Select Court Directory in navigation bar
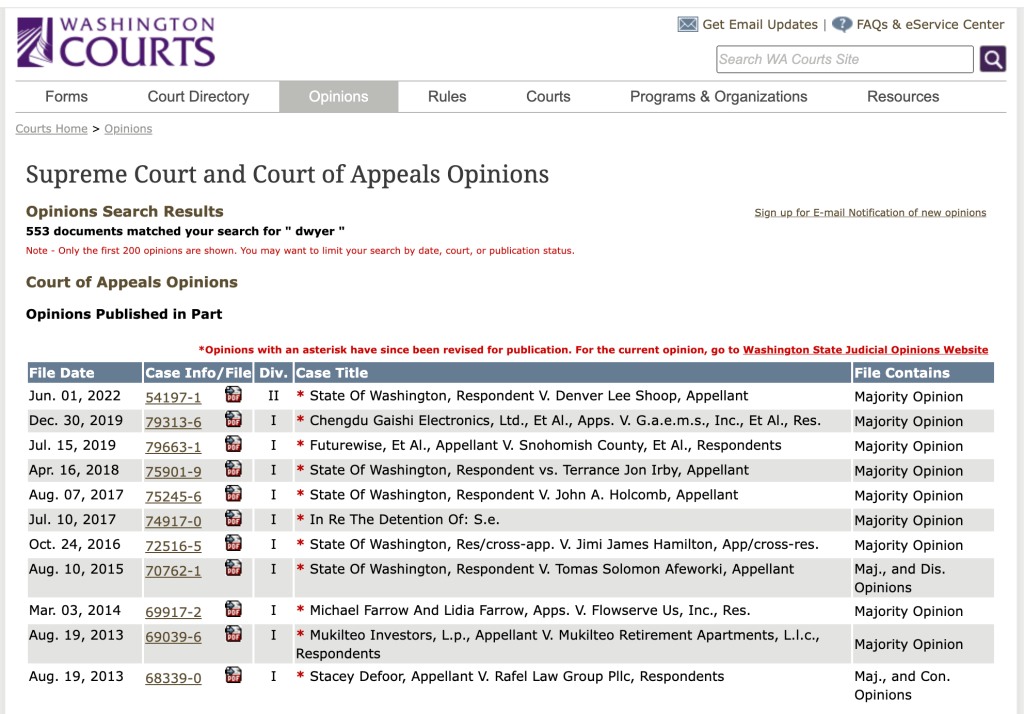The height and width of the screenshot is (714, 1024). pyautogui.click(x=198, y=97)
